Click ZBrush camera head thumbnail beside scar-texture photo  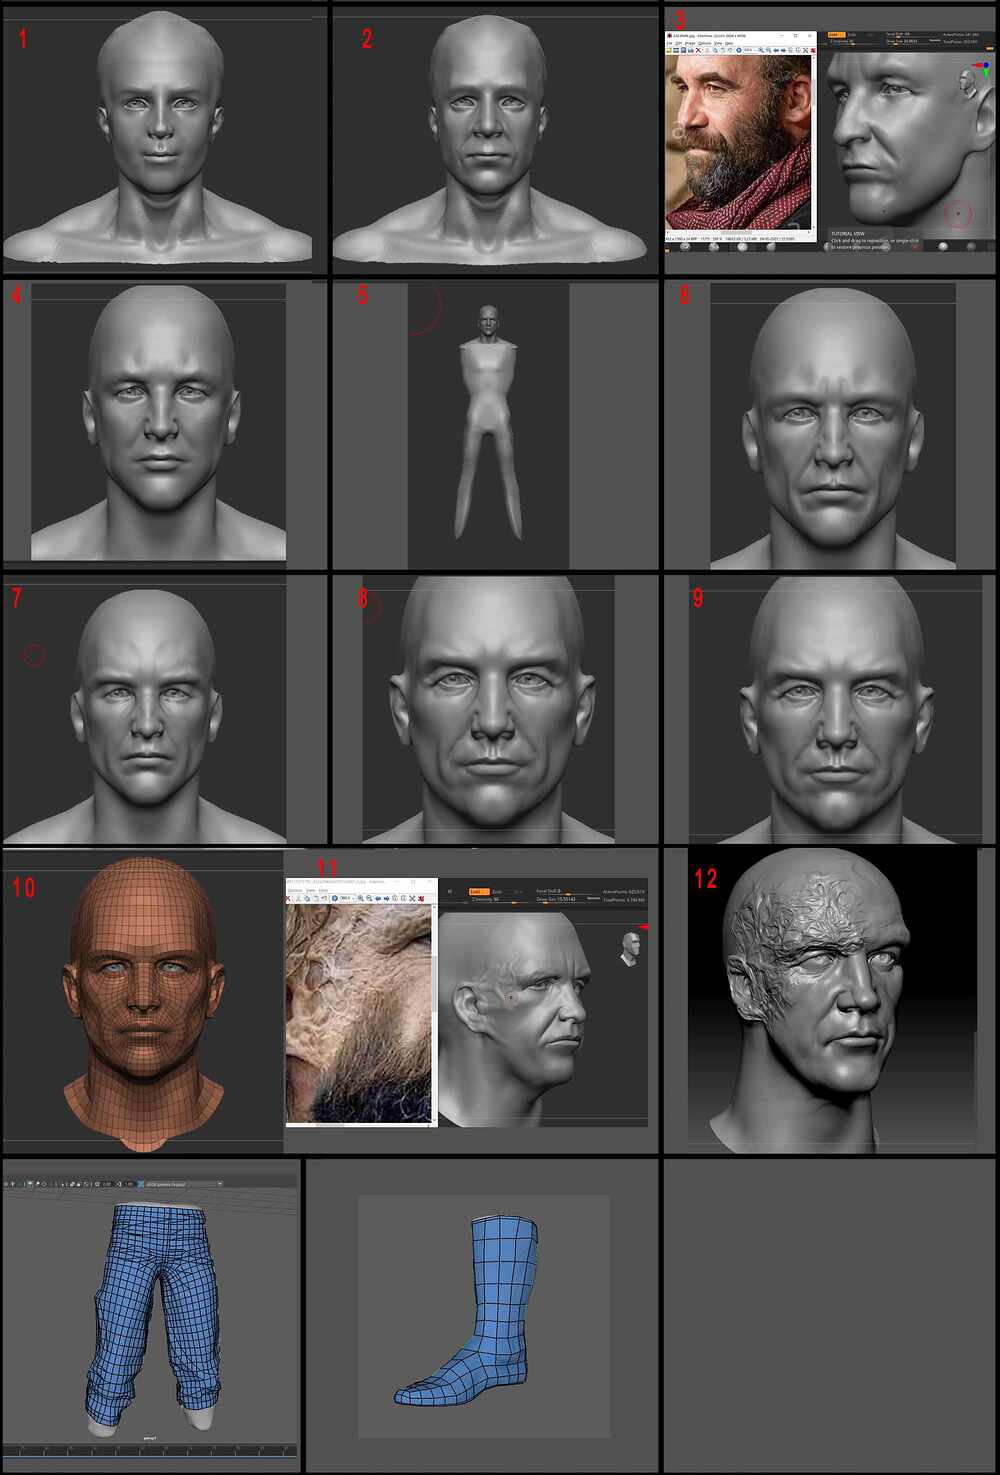click(x=628, y=949)
